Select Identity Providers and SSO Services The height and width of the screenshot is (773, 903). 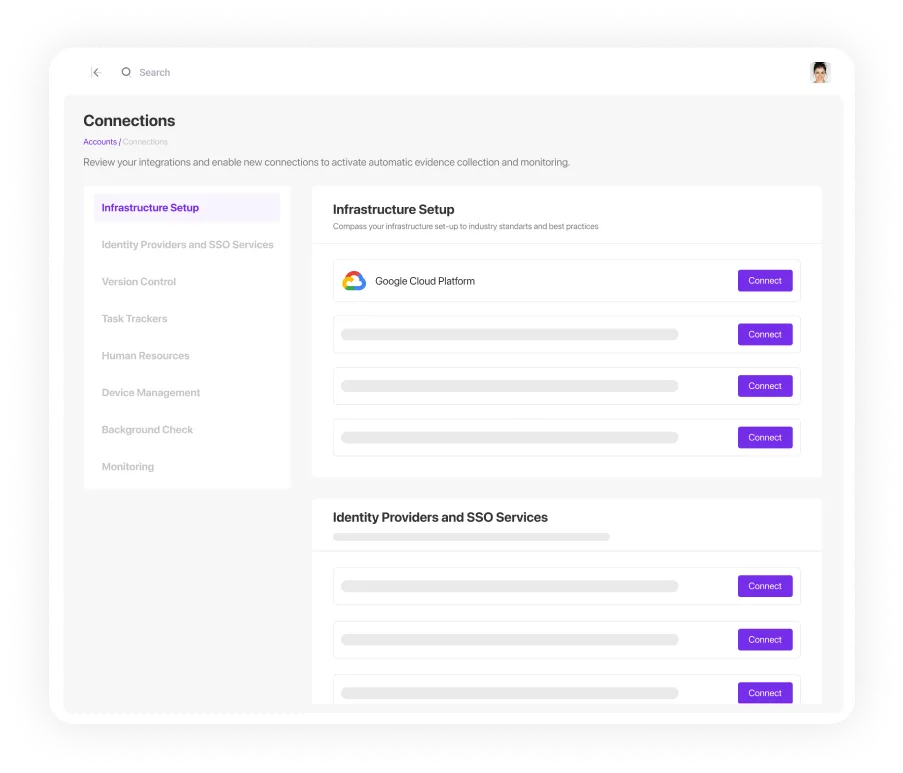pyautogui.click(x=187, y=244)
